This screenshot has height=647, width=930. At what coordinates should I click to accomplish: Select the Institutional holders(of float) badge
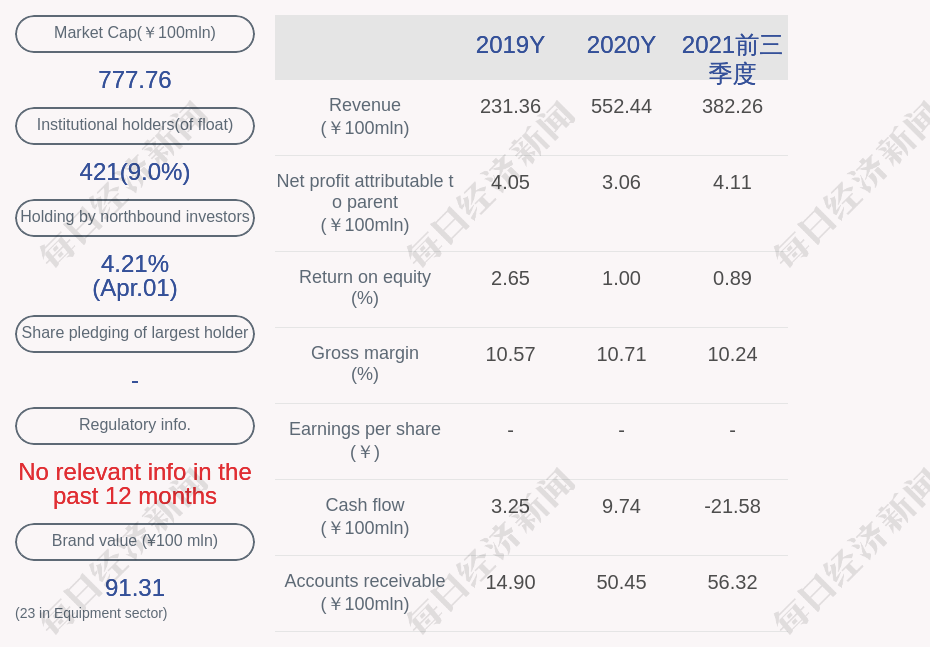[134, 125]
